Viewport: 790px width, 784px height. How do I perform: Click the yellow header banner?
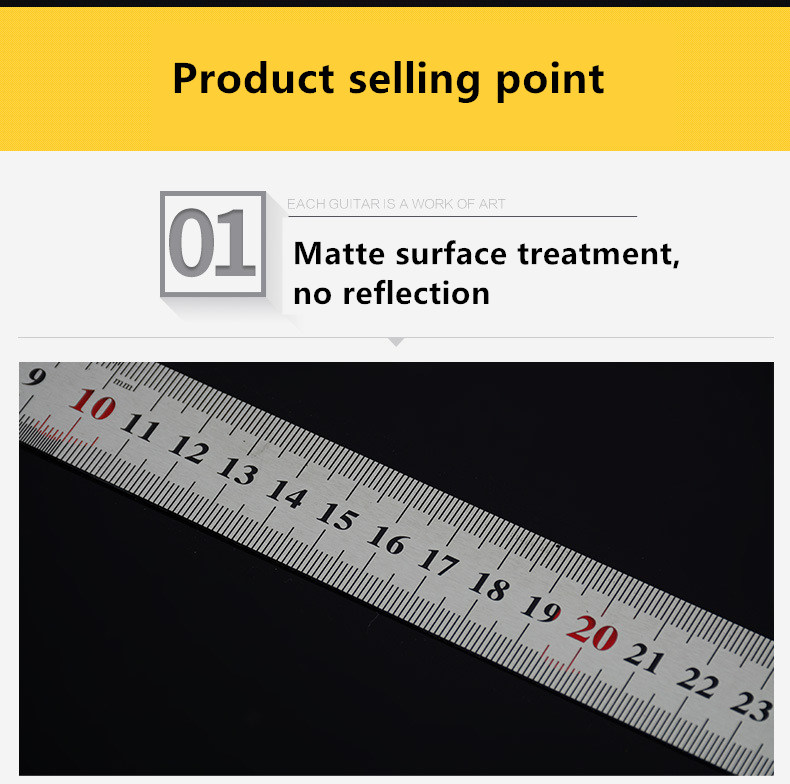(395, 79)
